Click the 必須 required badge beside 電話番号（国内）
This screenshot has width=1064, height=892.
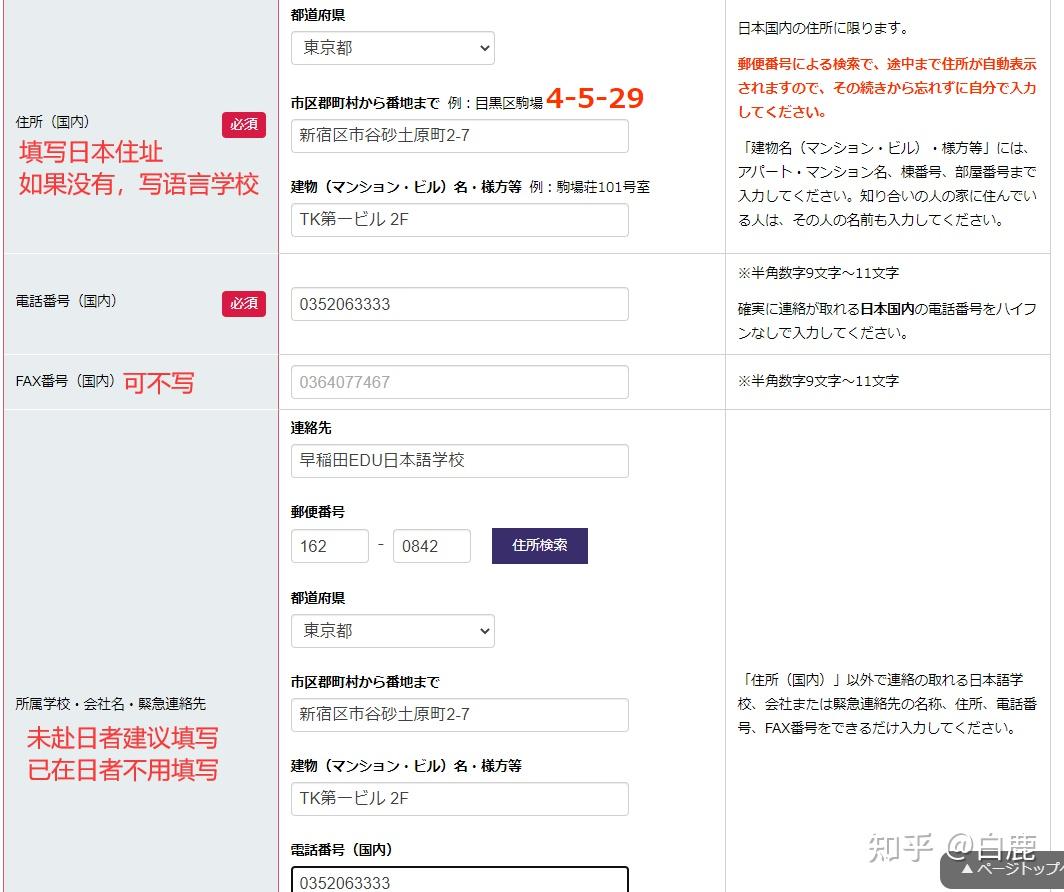coord(244,303)
